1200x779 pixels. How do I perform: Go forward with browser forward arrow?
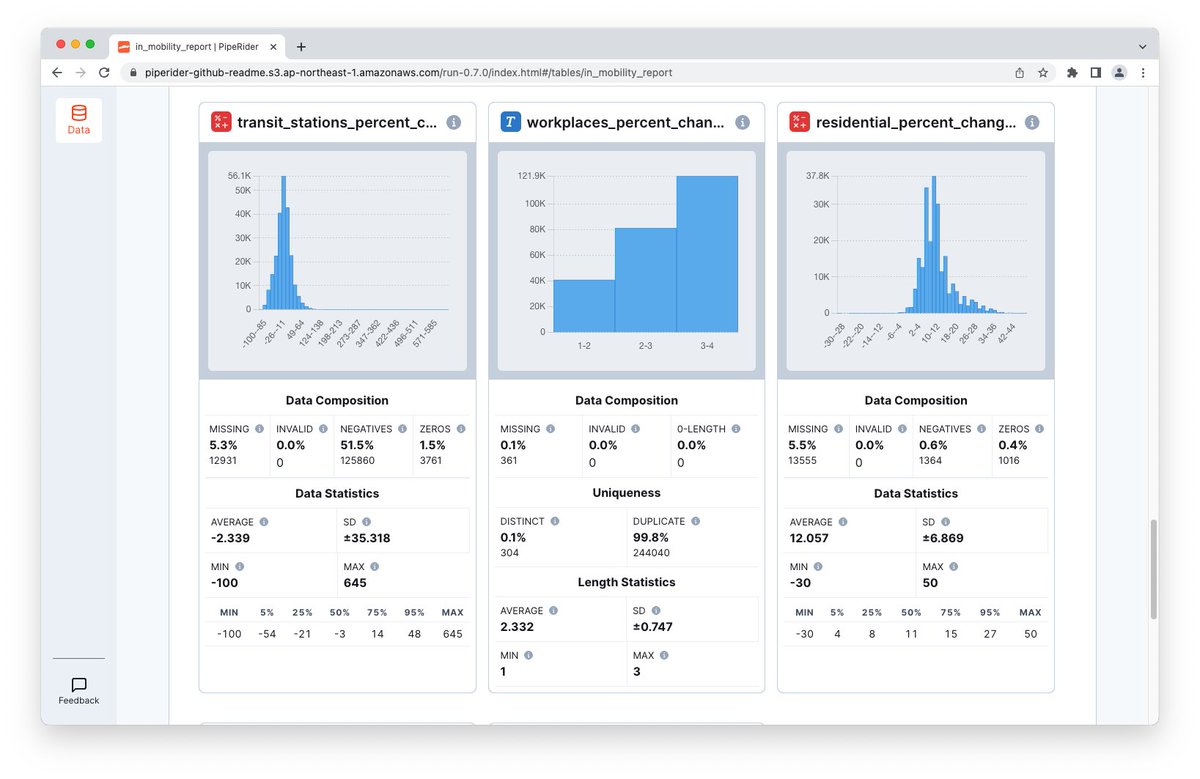(x=81, y=73)
